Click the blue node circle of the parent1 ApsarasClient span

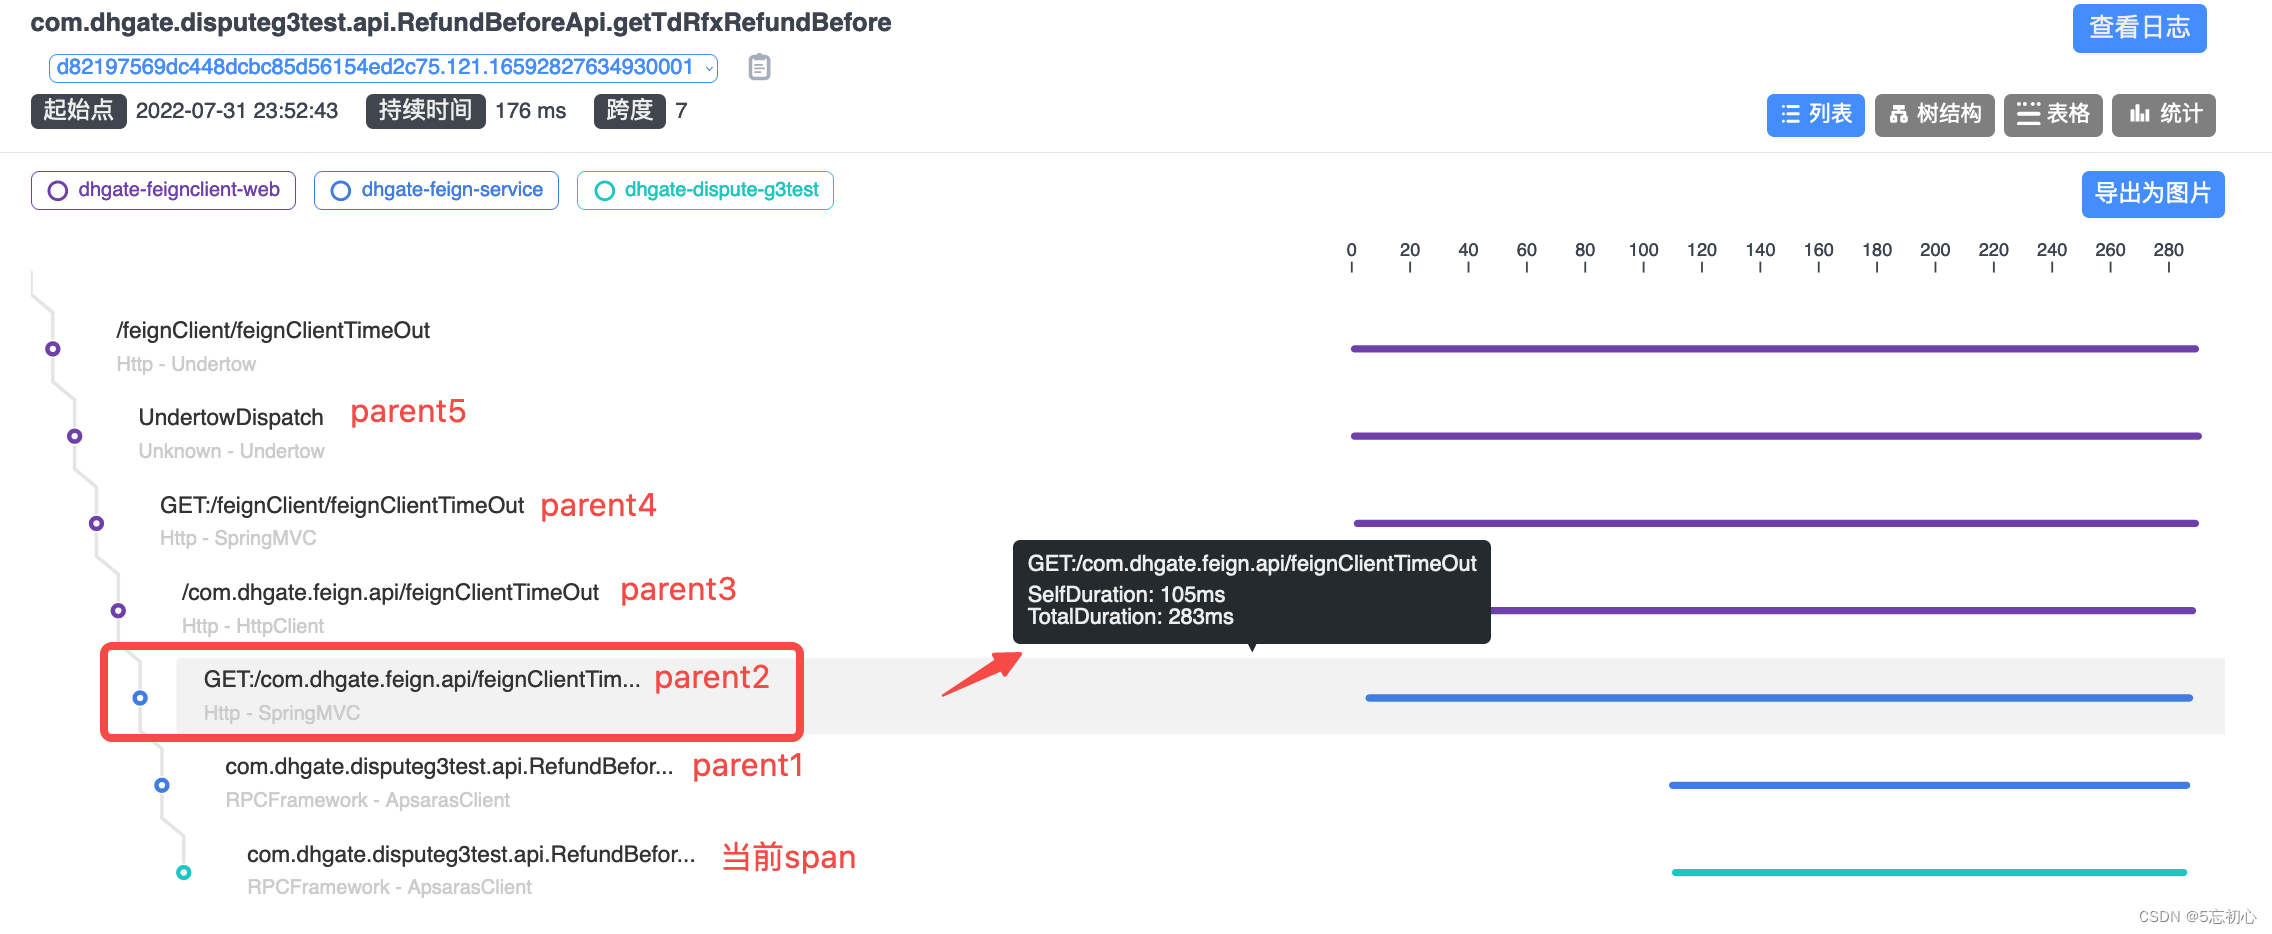pyautogui.click(x=162, y=785)
